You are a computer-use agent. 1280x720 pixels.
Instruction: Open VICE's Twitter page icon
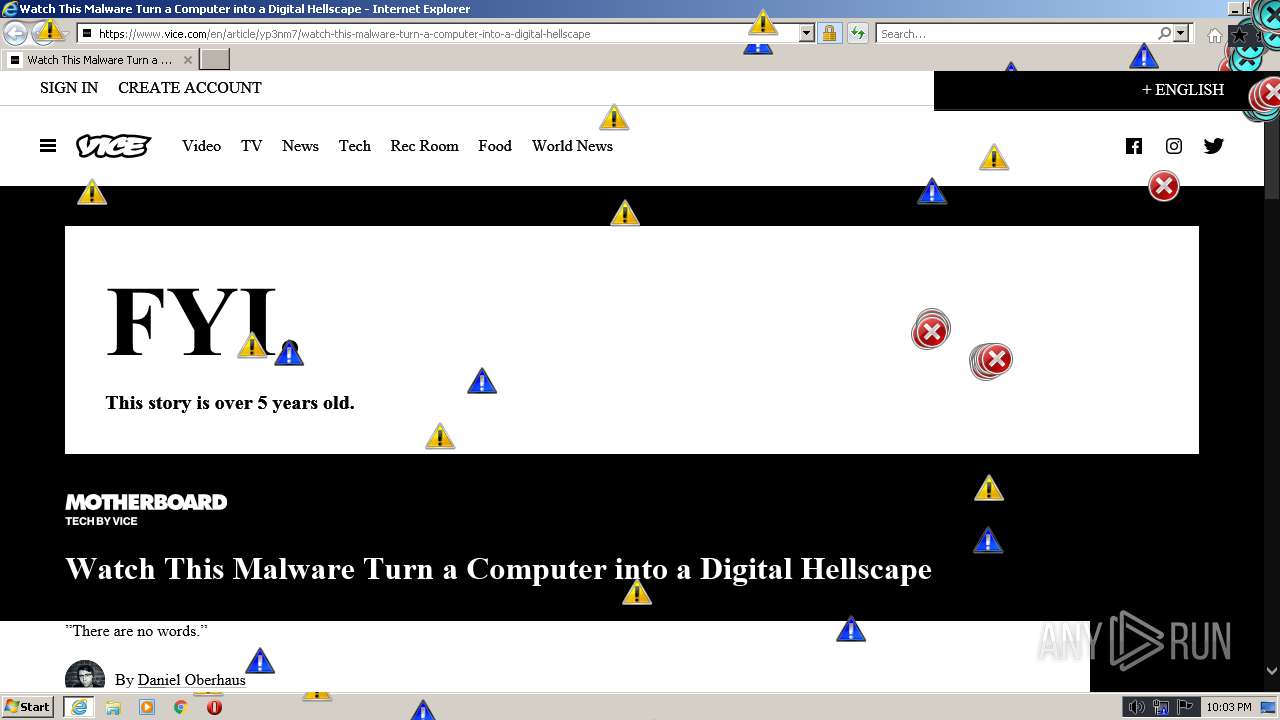click(1214, 146)
